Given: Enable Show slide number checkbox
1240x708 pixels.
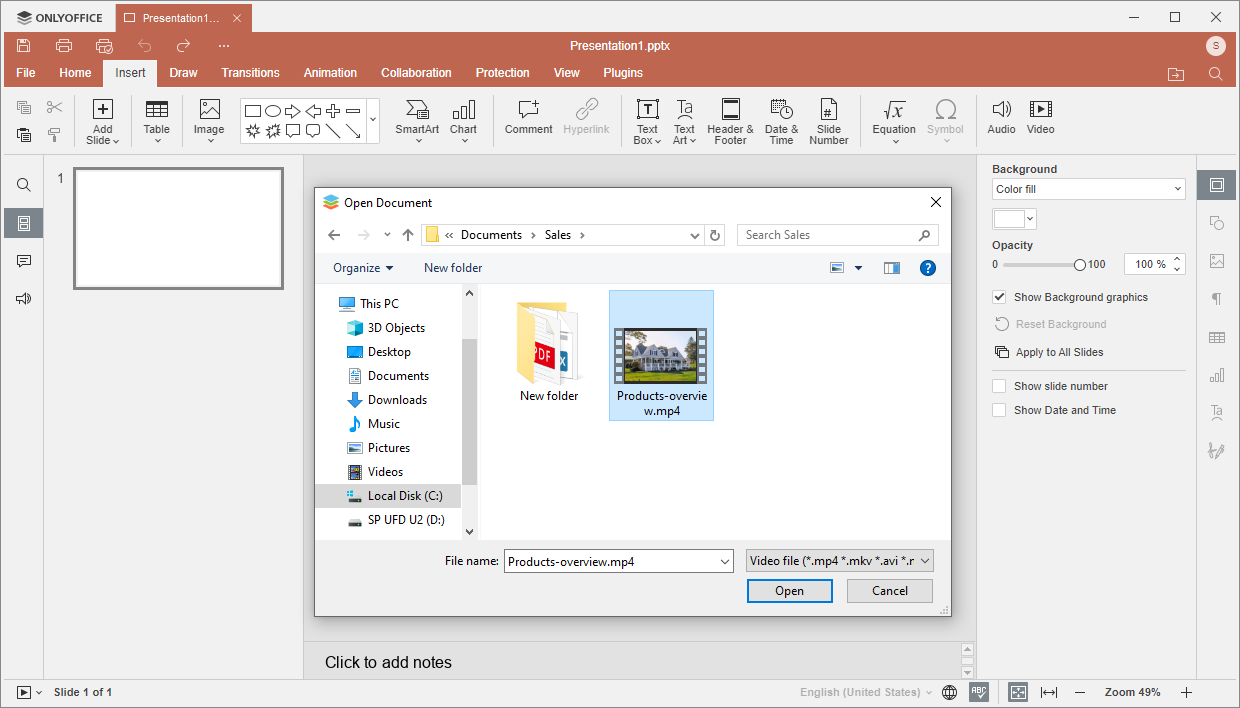Looking at the screenshot, I should [x=999, y=386].
